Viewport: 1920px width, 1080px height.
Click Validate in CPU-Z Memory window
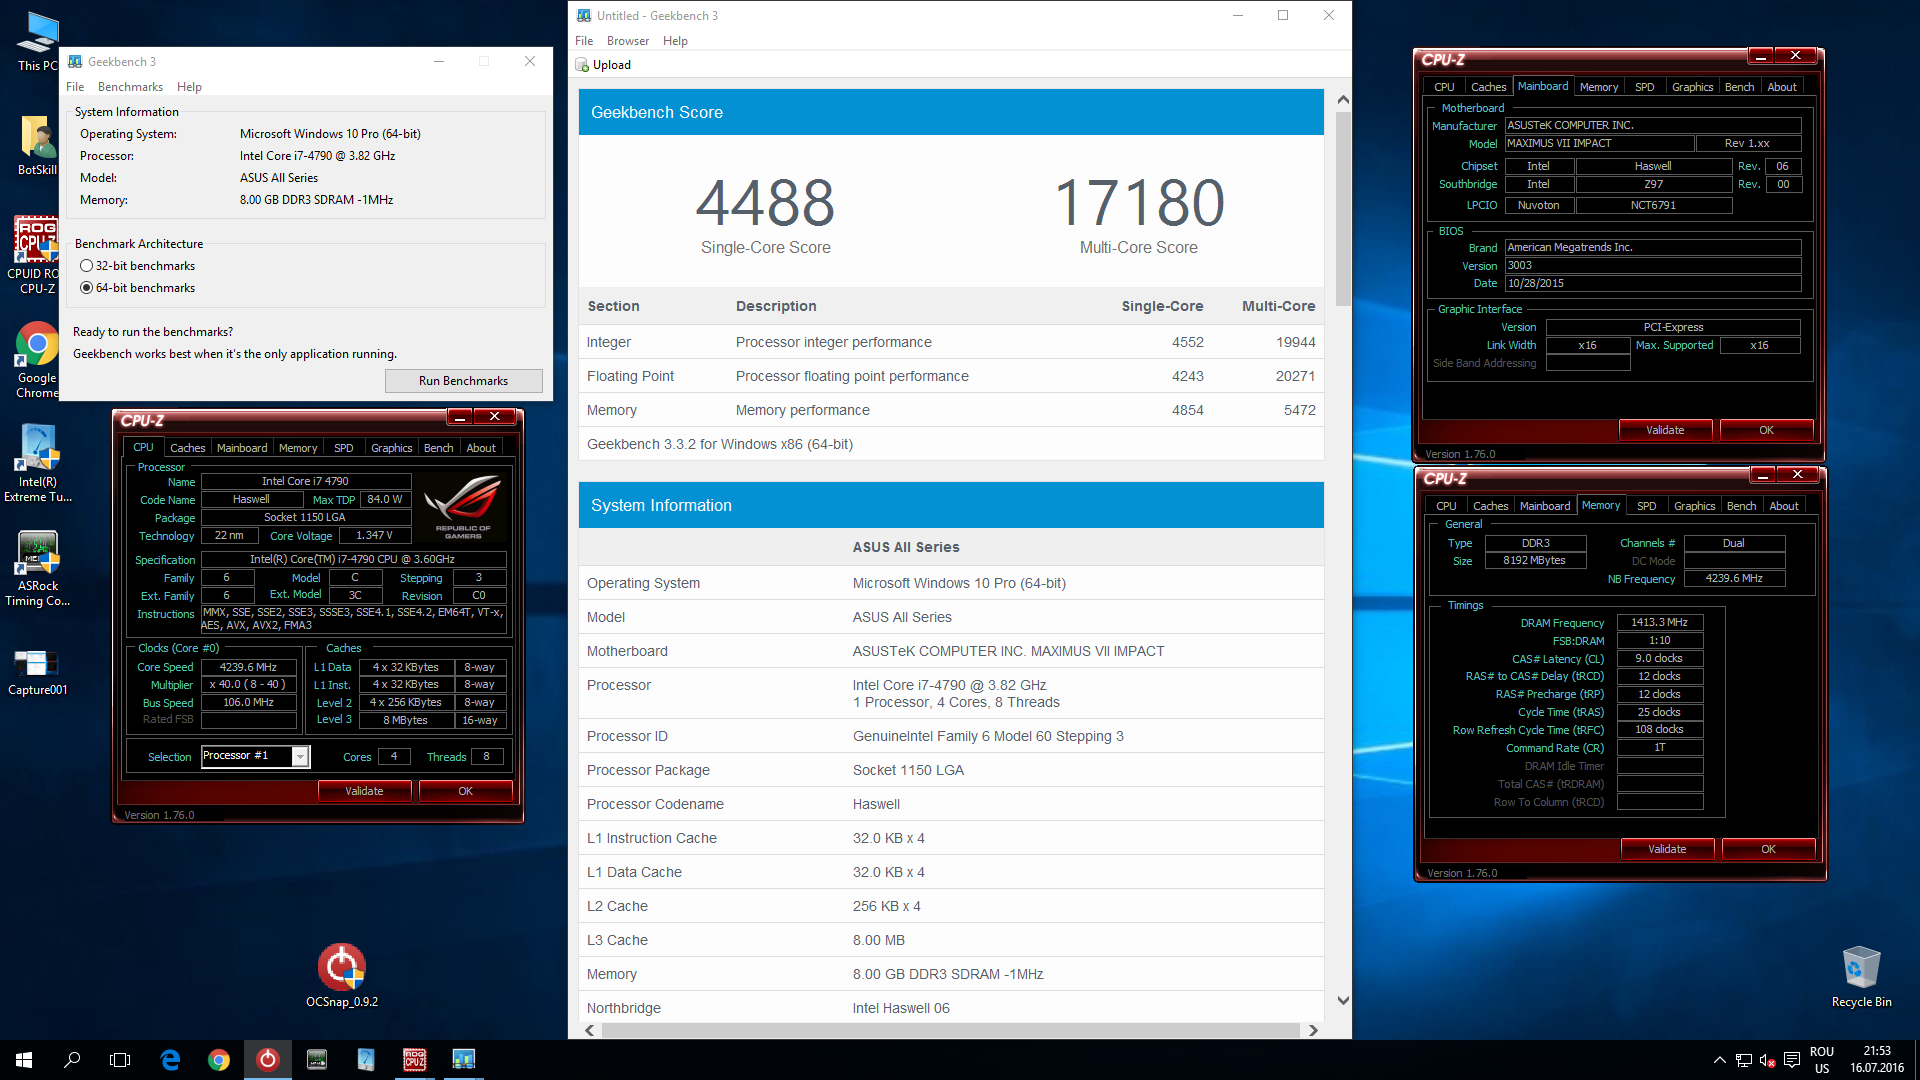coord(1667,849)
